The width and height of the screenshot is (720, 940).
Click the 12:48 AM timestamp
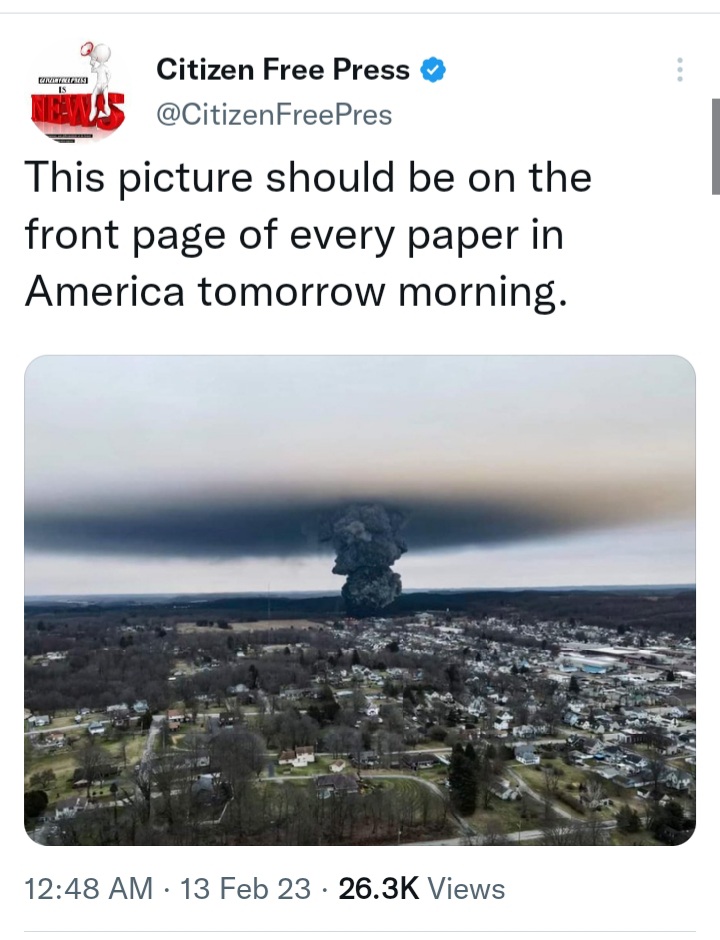pyautogui.click(x=89, y=888)
